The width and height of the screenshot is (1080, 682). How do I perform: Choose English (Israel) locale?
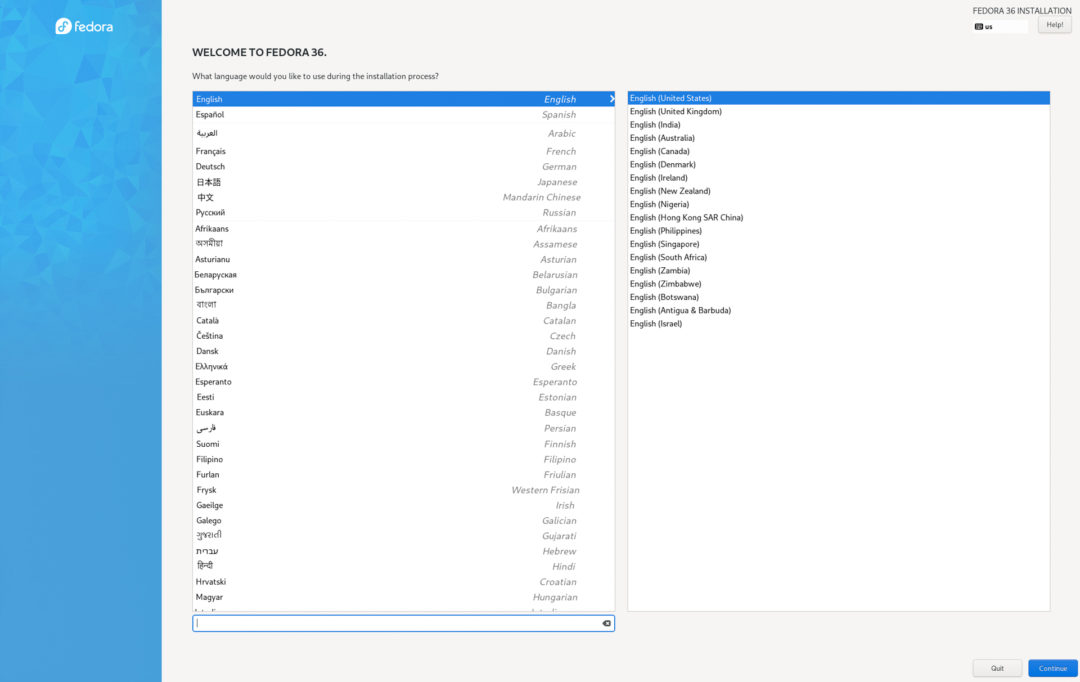pos(838,324)
